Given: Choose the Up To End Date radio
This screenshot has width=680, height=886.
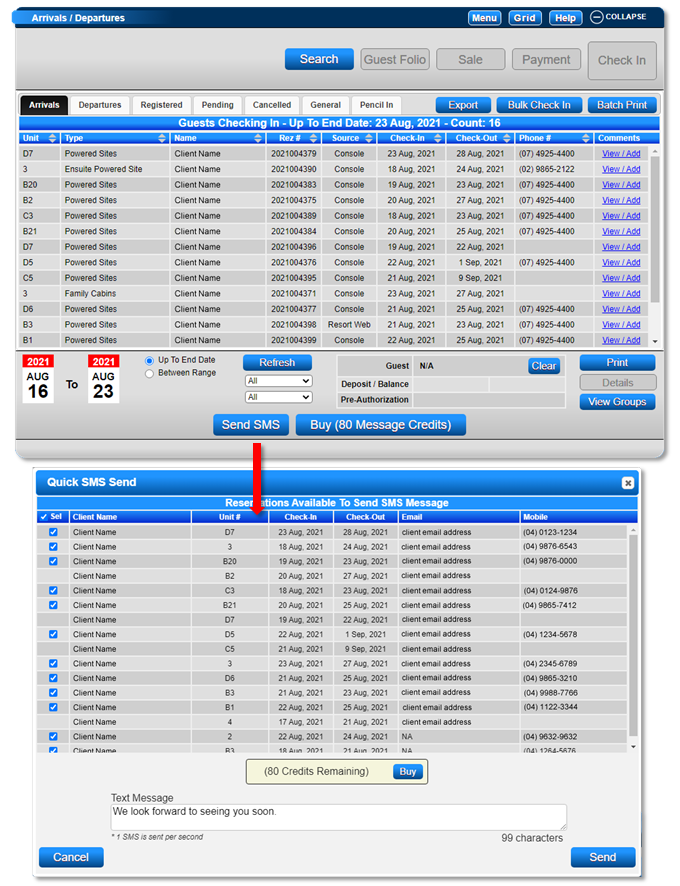Looking at the screenshot, I should [x=149, y=361].
